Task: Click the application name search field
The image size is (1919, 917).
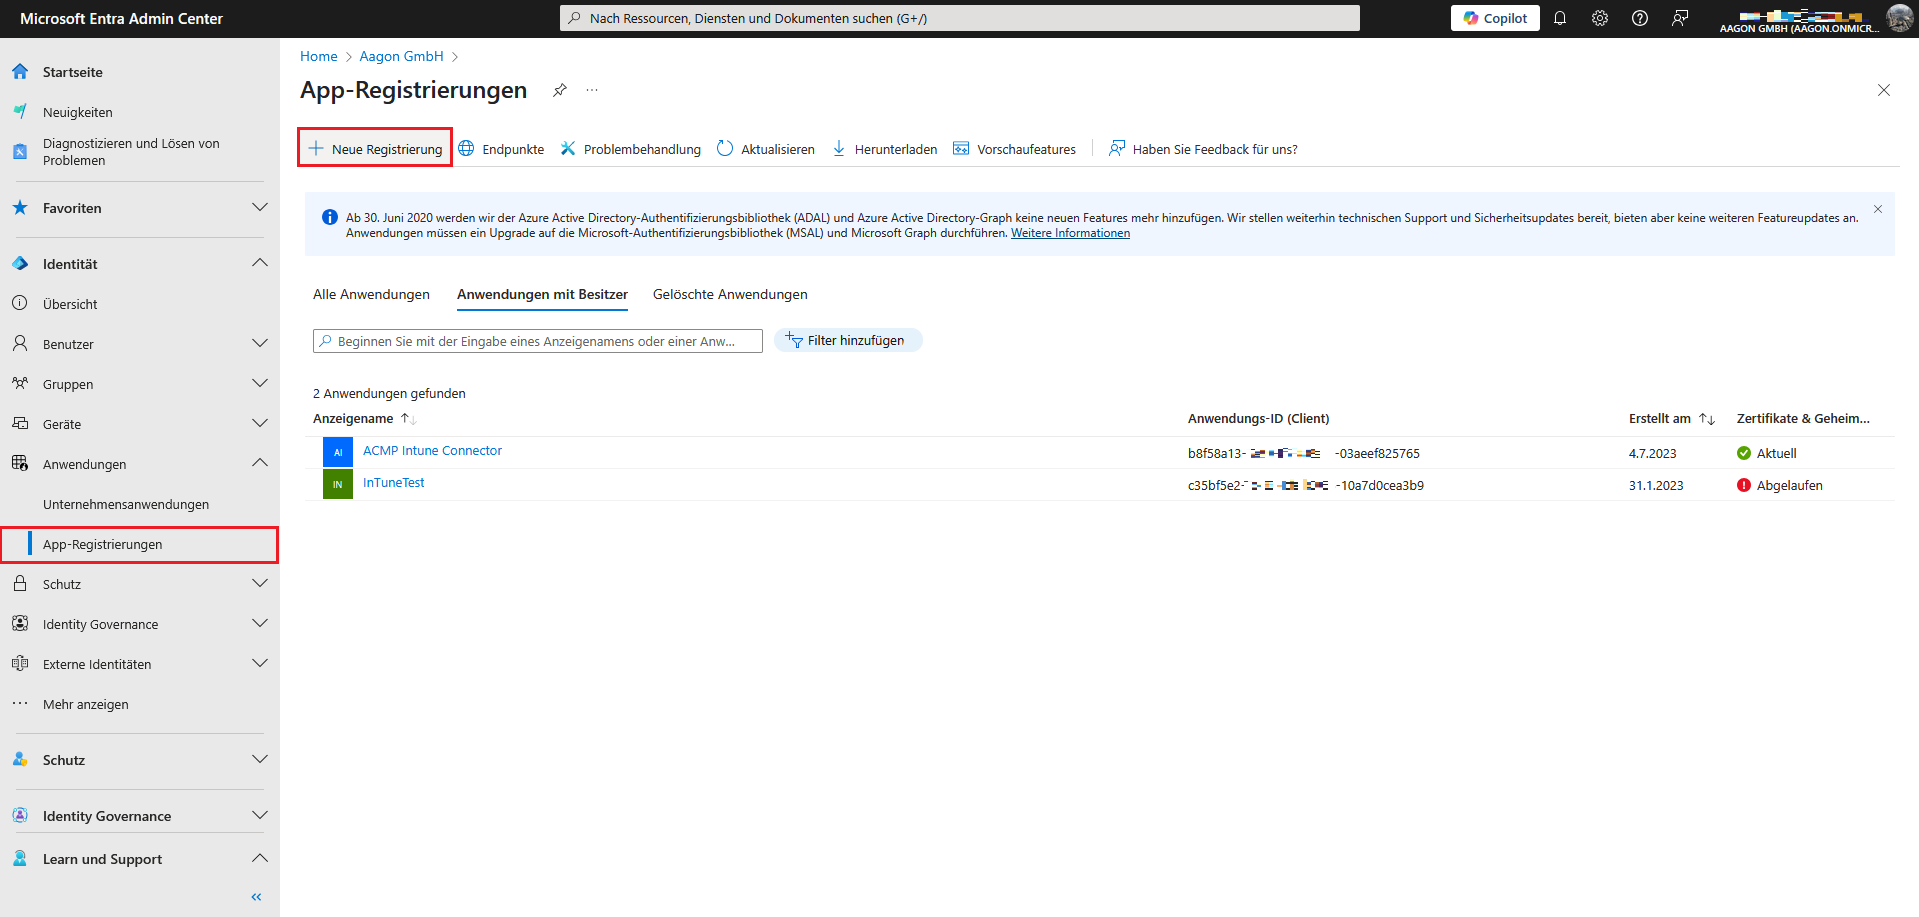Action: 537,341
